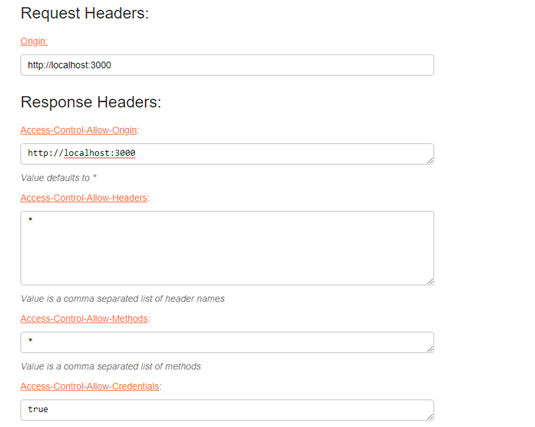Open the Origin header link
The width and height of the screenshot is (535, 427).
(x=34, y=41)
